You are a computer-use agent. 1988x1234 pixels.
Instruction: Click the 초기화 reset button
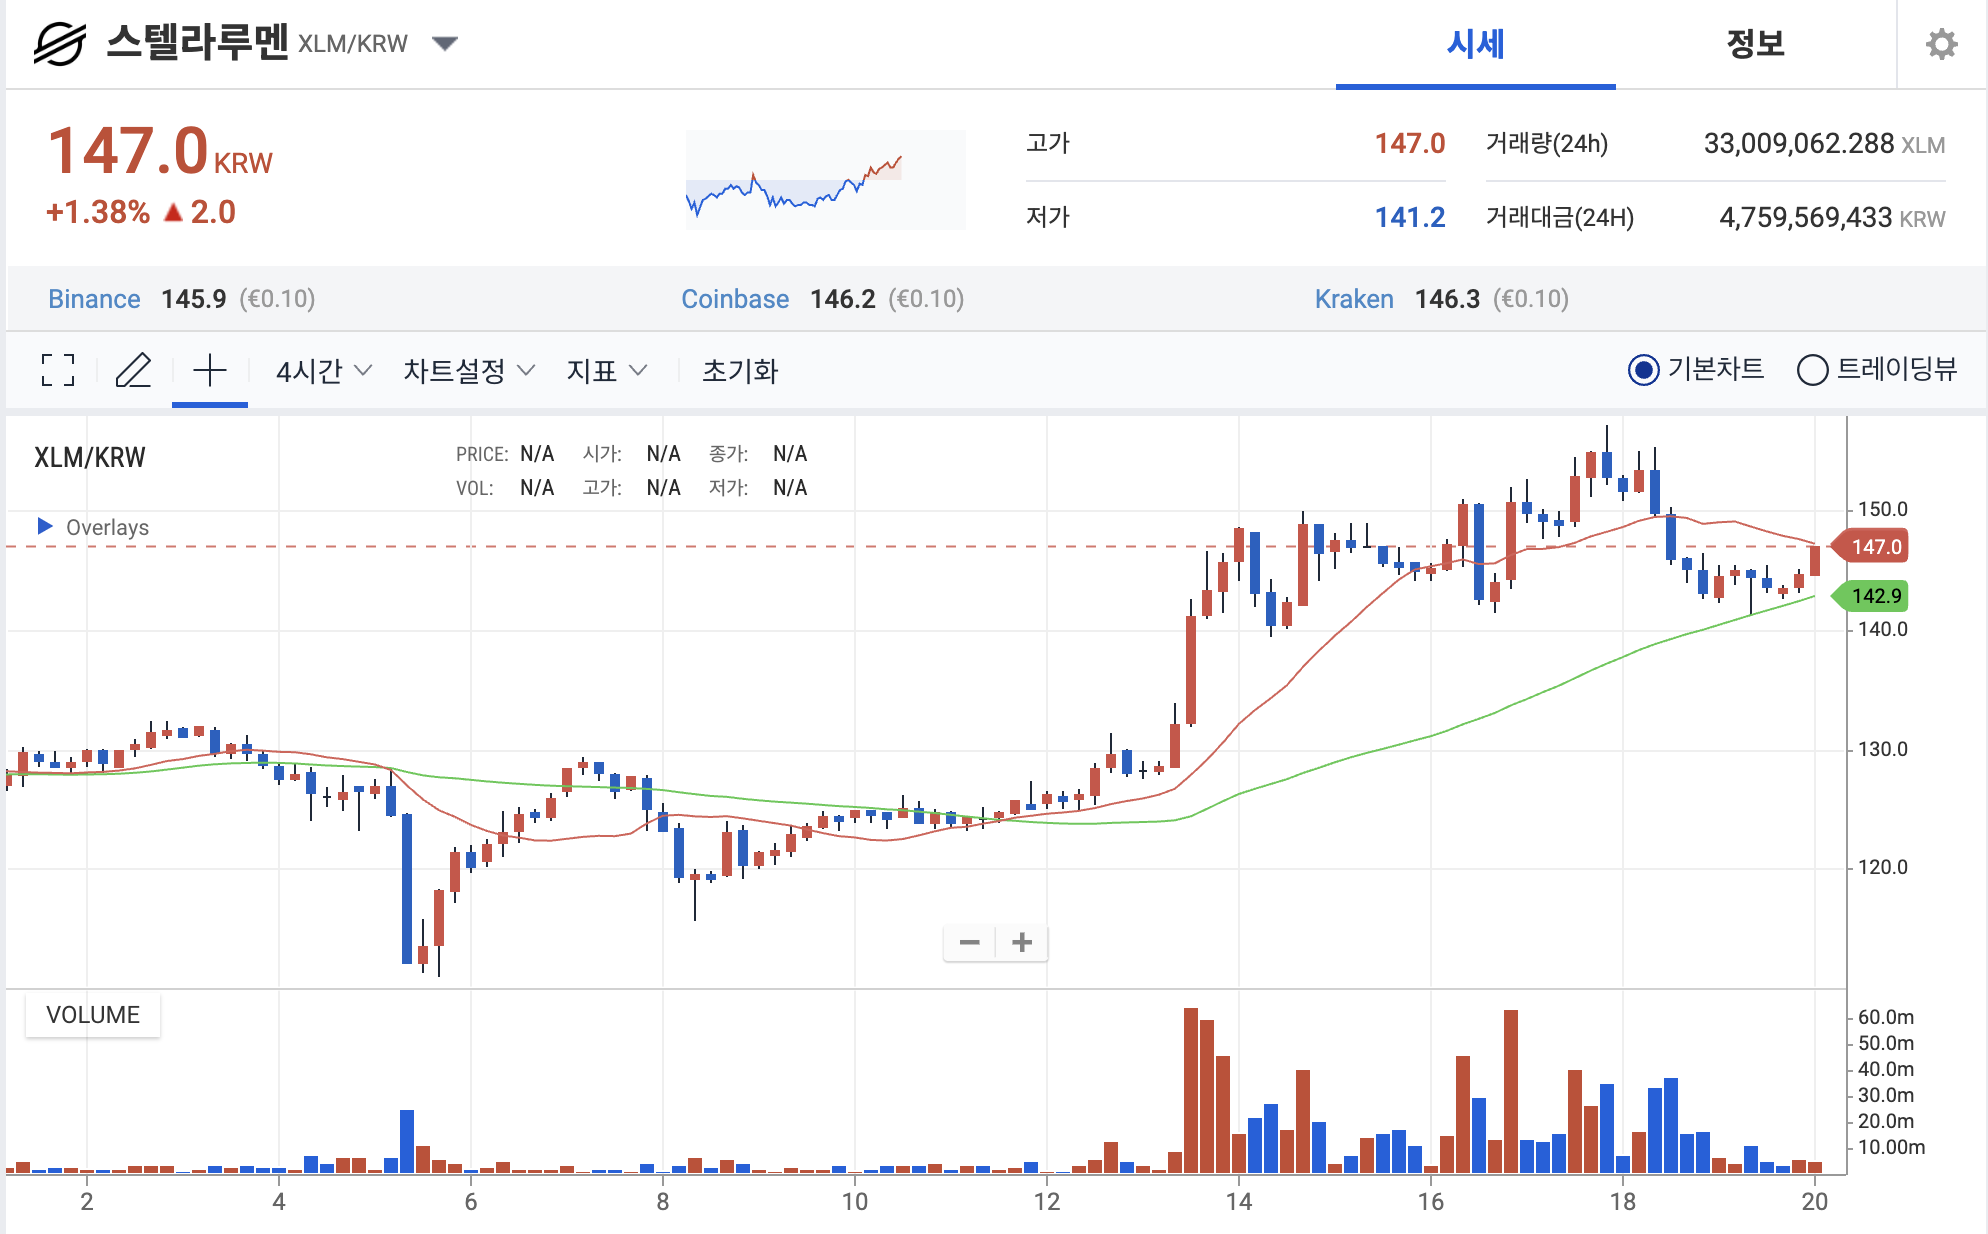click(740, 371)
